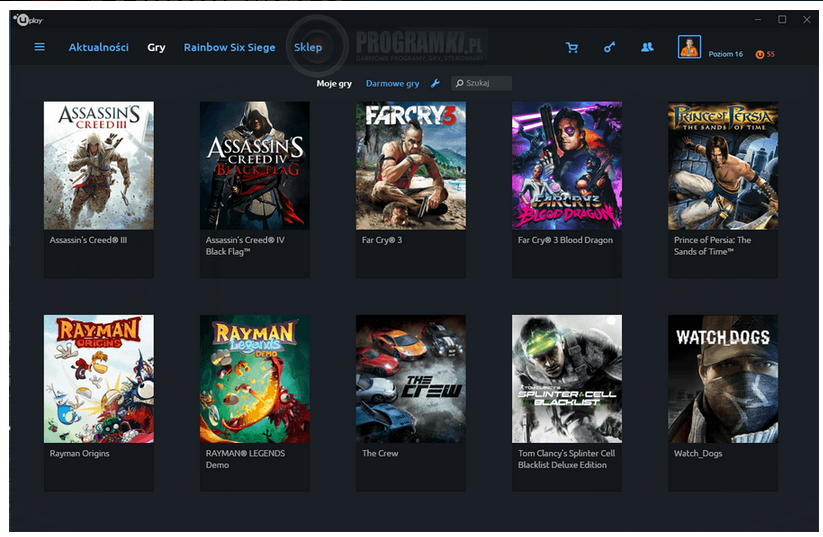
Task: Open the shopping cart
Action: click(572, 48)
